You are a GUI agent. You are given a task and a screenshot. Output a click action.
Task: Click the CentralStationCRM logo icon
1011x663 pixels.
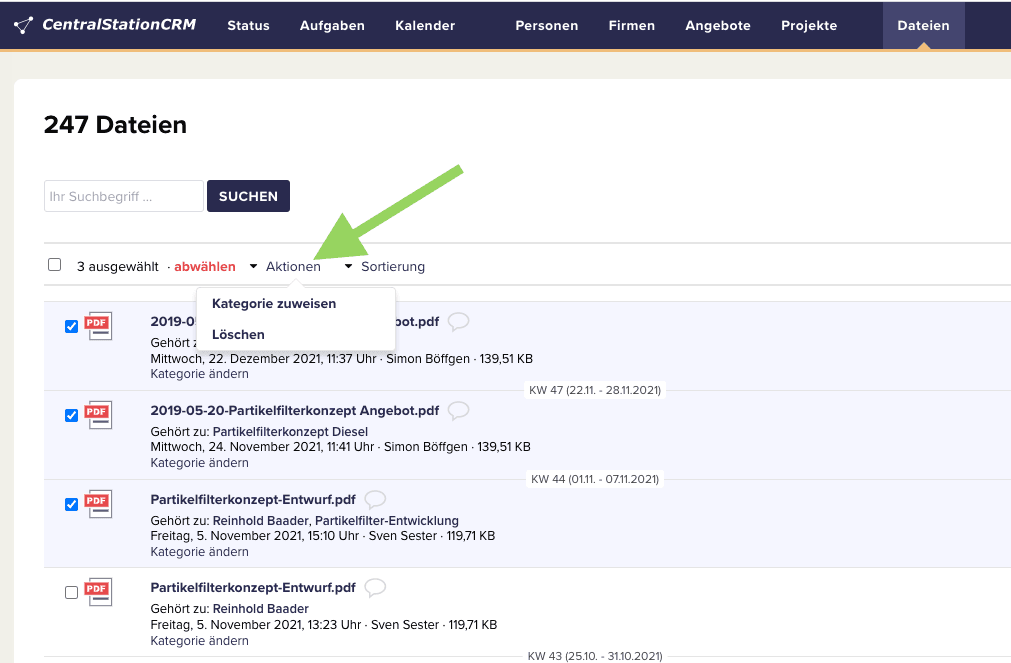(x=24, y=25)
